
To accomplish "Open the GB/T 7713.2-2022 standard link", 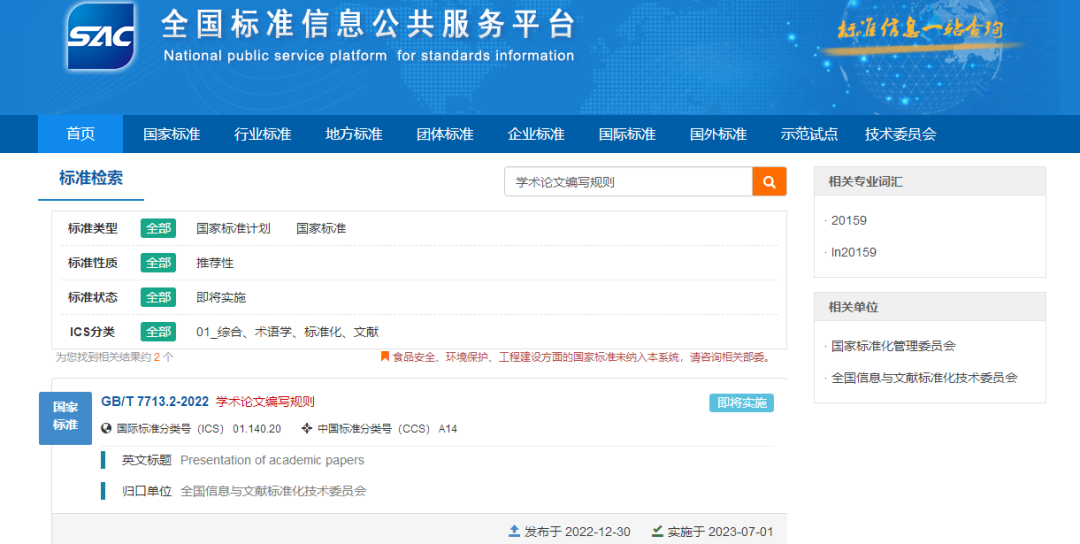I will [155, 402].
